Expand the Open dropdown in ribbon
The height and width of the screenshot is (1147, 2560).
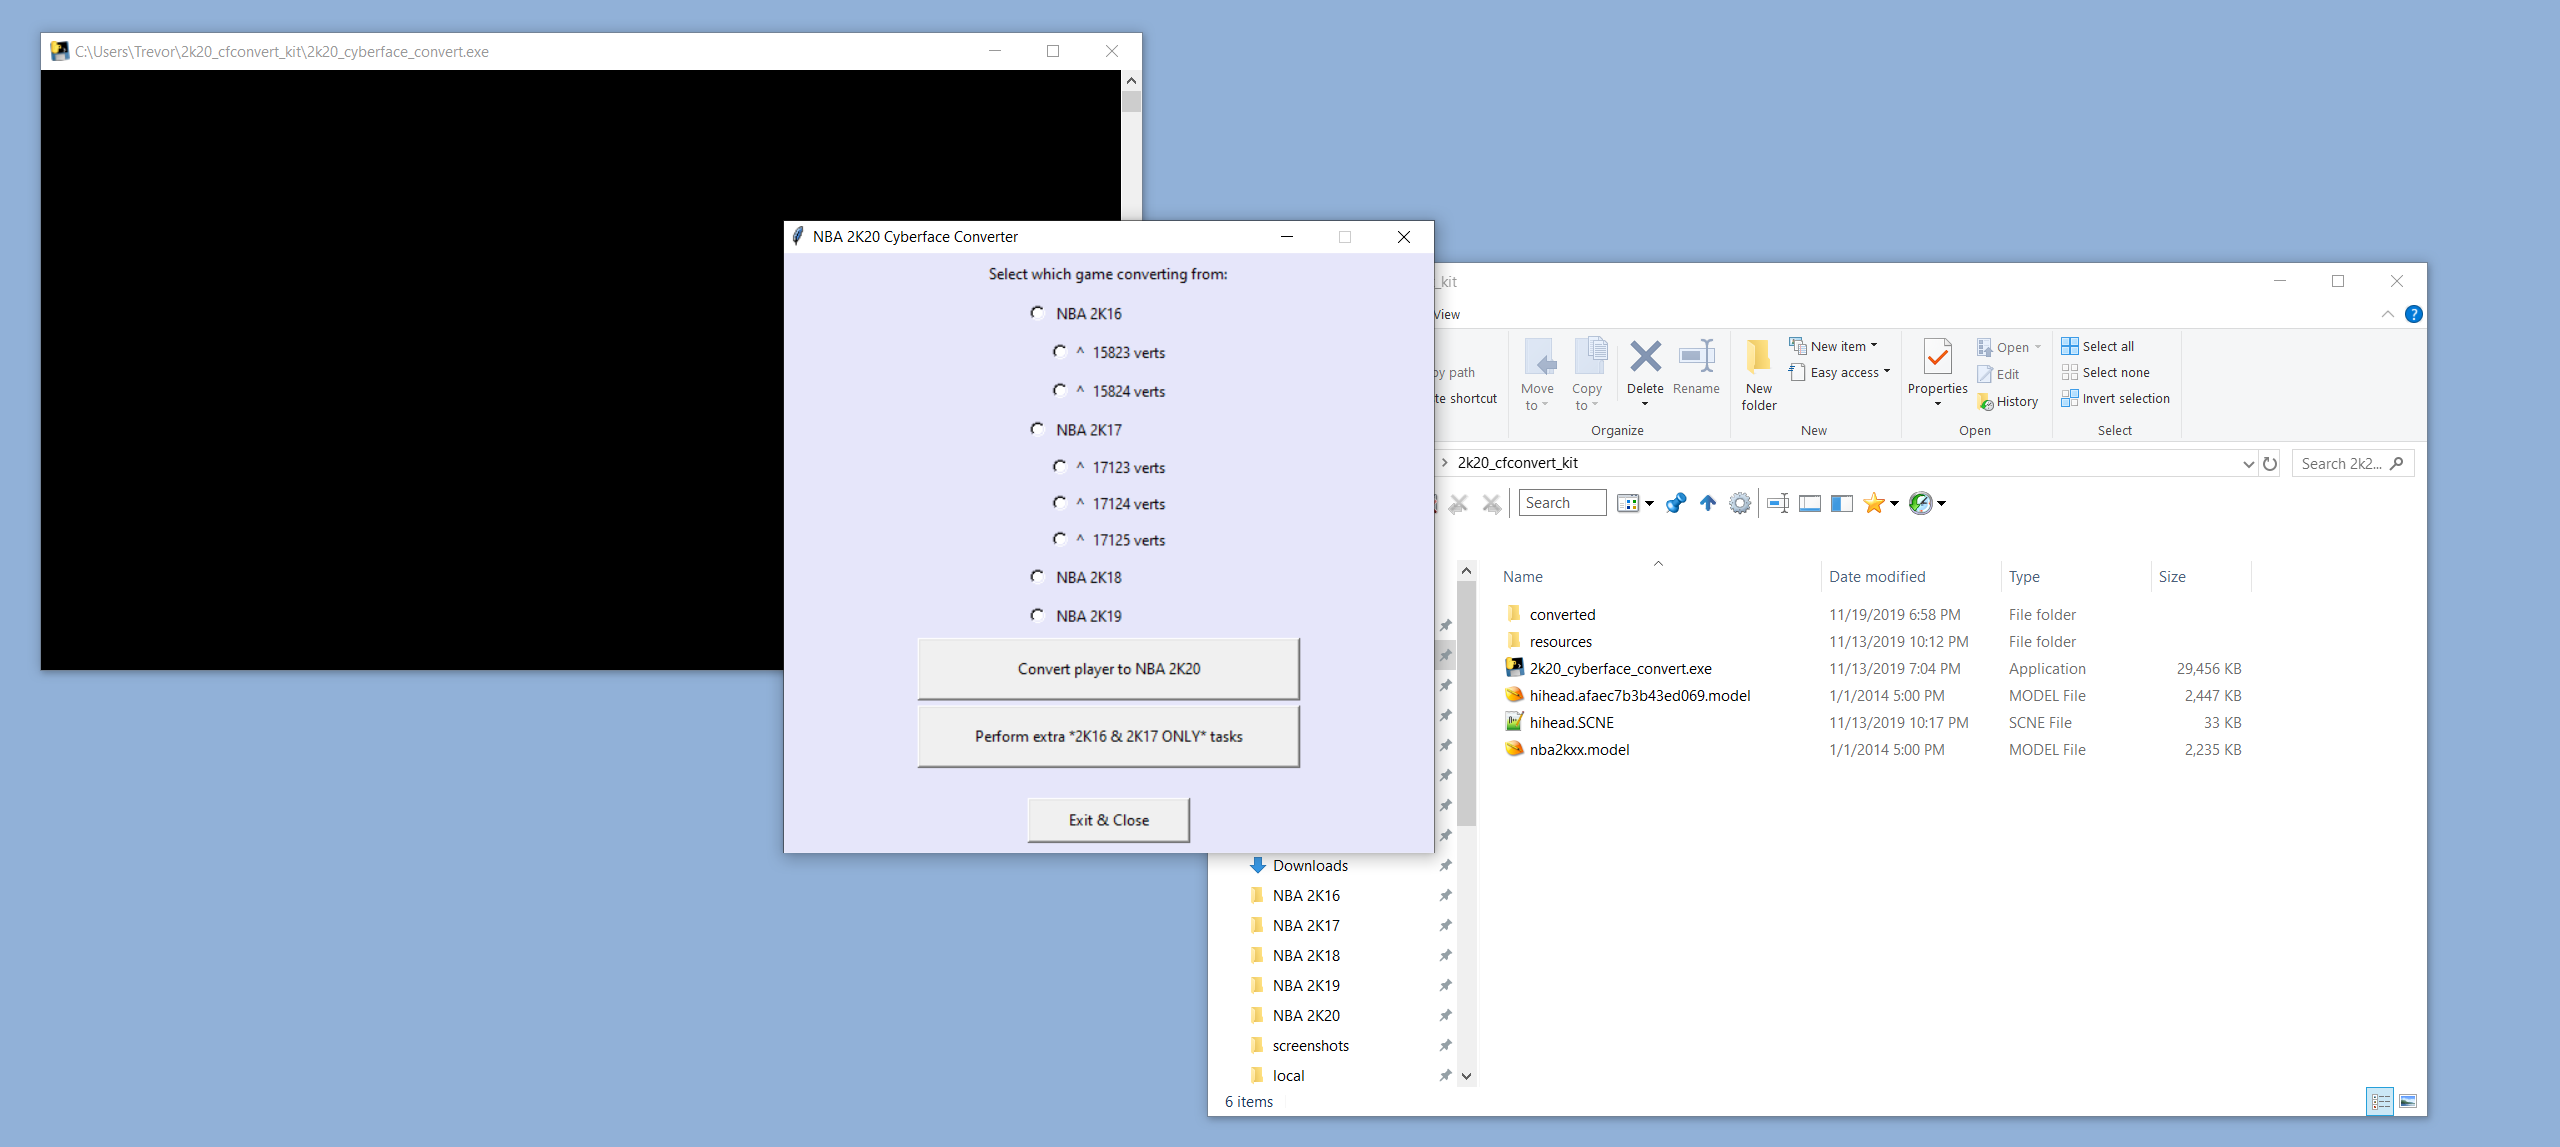tap(2009, 347)
